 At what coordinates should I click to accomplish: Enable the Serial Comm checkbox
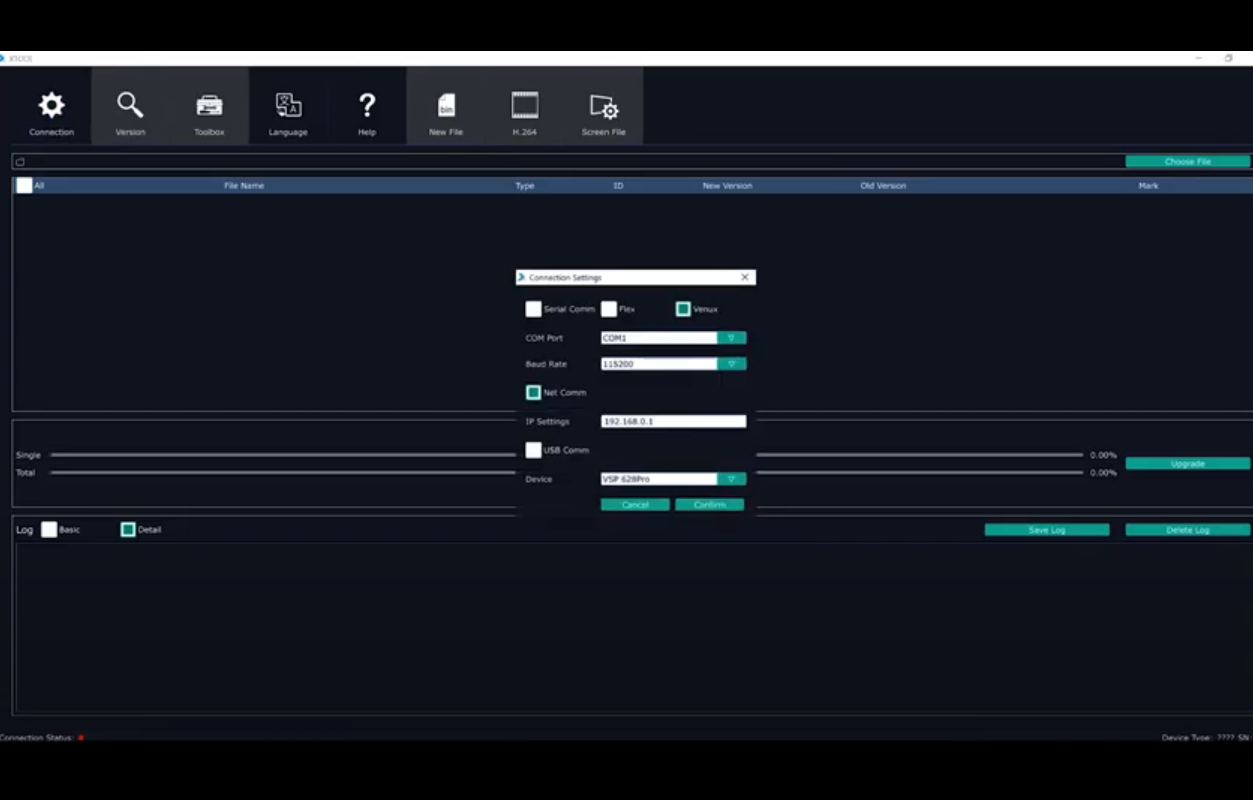[x=534, y=309]
